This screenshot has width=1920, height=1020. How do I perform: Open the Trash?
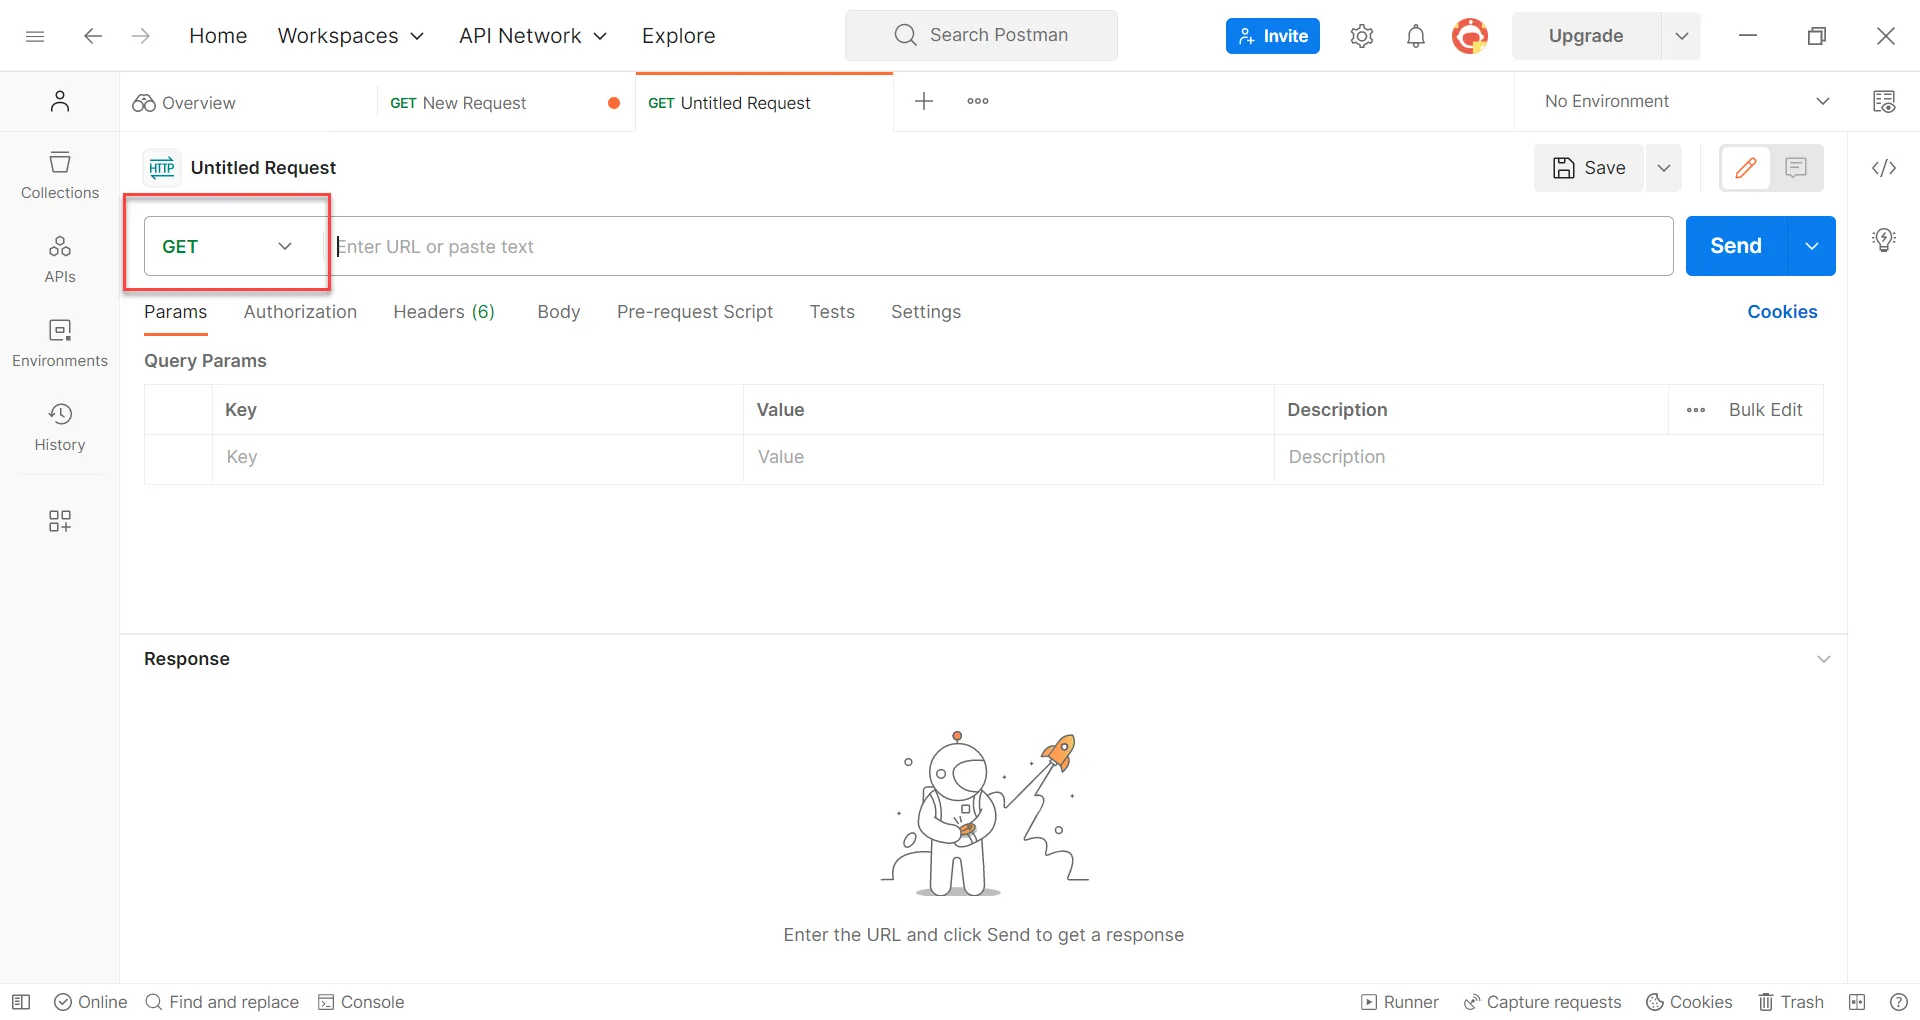[1791, 1002]
